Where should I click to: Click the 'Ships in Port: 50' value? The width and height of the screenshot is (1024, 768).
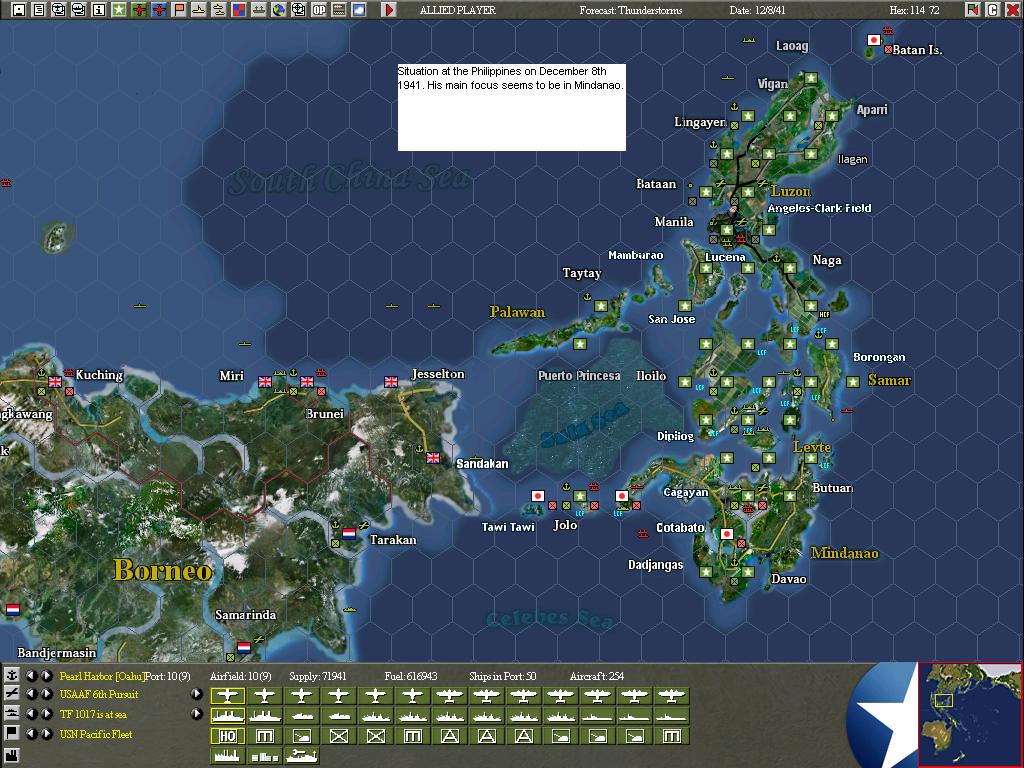click(x=502, y=676)
